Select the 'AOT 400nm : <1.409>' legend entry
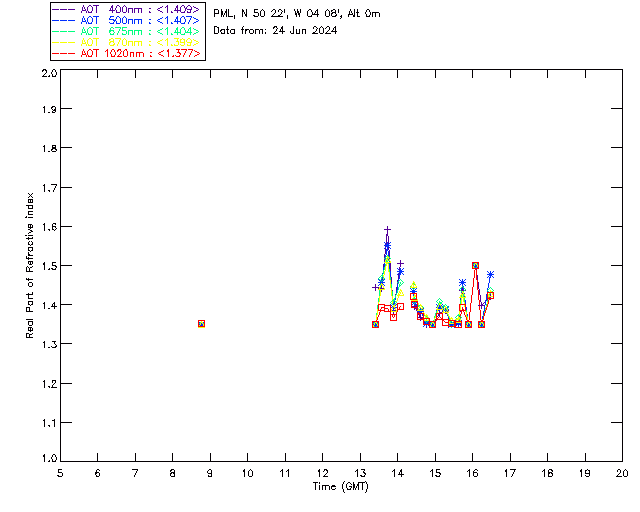640x512 pixels. point(126,9)
